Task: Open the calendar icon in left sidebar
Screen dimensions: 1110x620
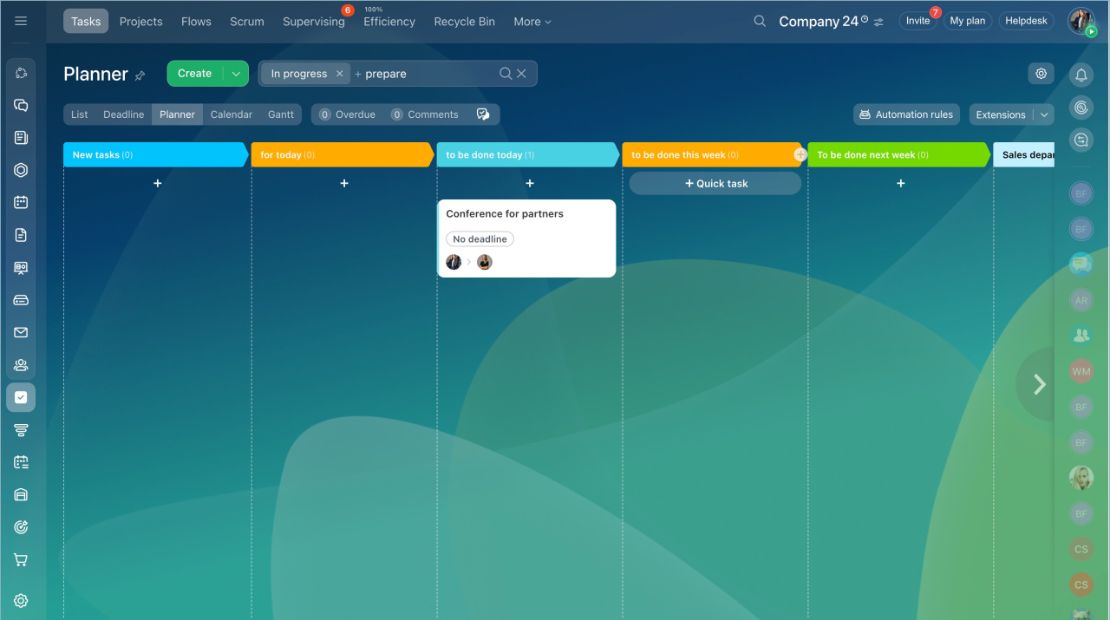Action: point(21,202)
